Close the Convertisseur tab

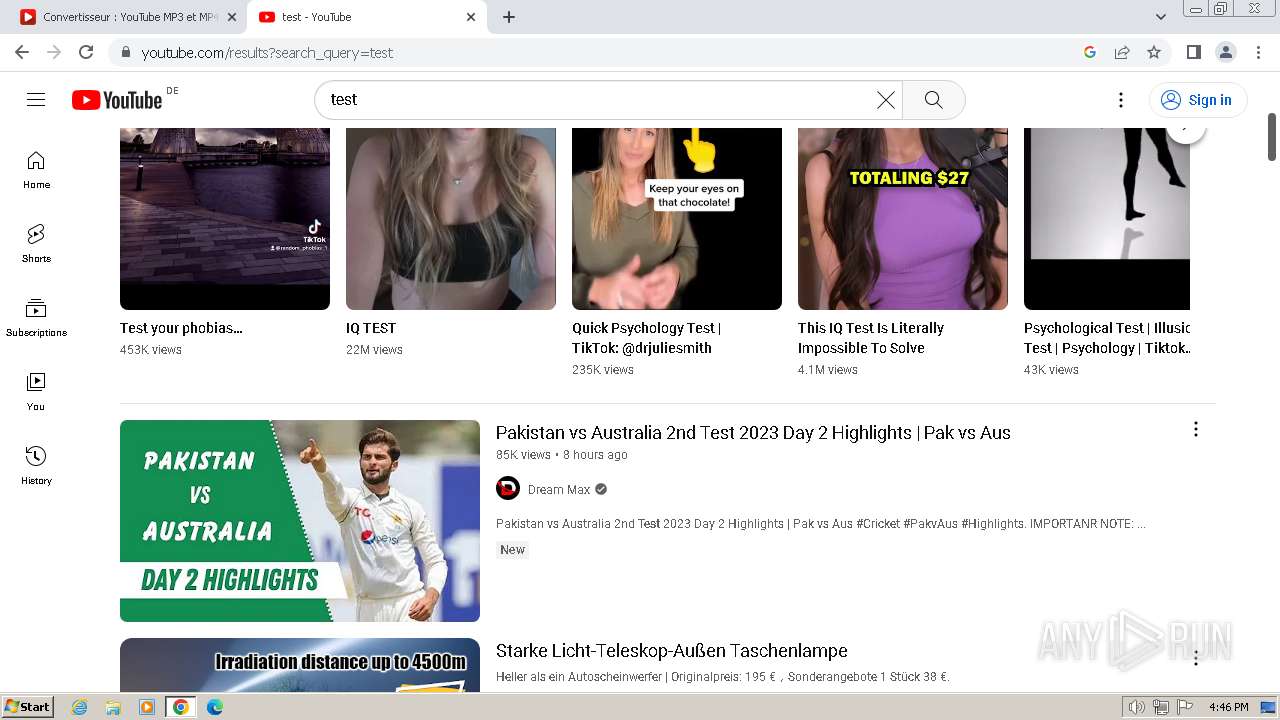tap(233, 17)
